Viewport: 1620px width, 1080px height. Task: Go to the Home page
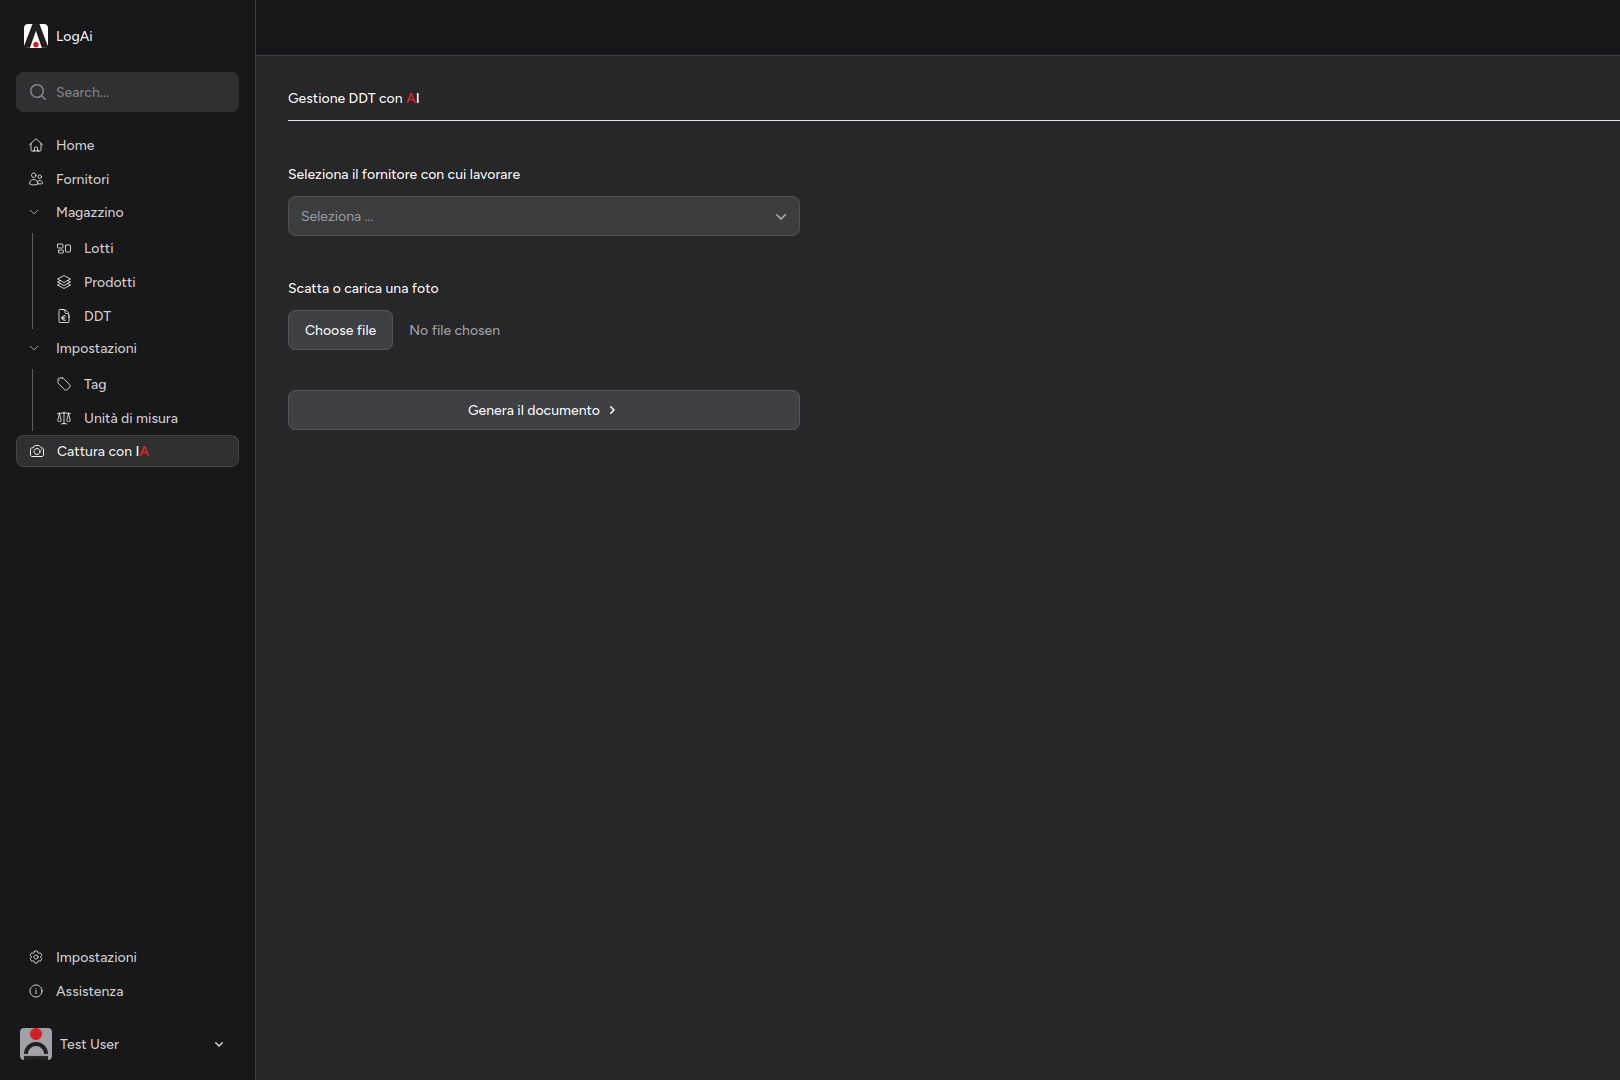[75, 145]
